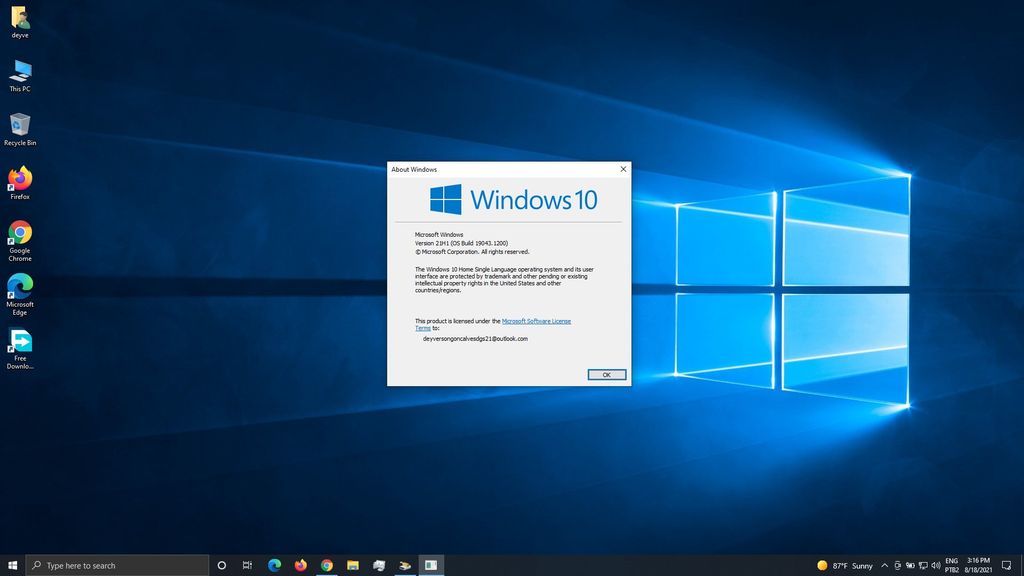Close the About Windows dialog
1024x576 pixels.
click(x=623, y=169)
